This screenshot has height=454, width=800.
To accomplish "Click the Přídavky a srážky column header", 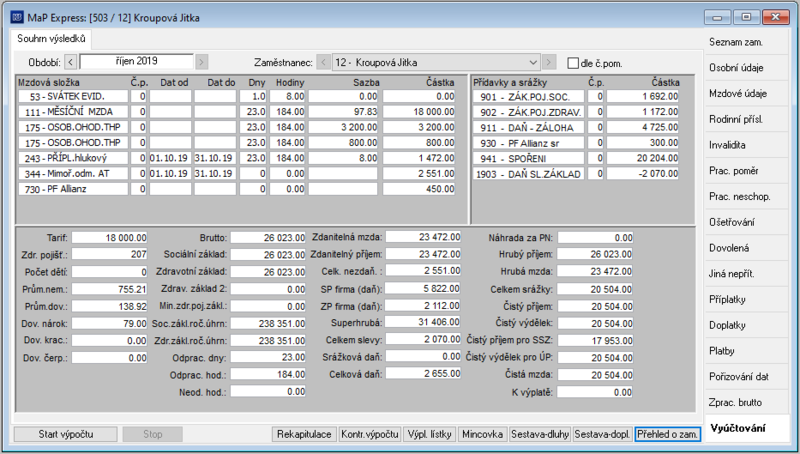I will [x=510, y=82].
